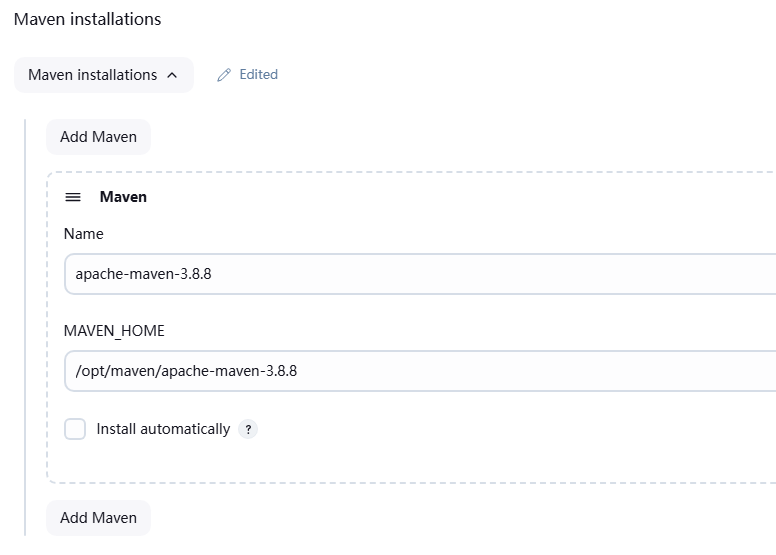This screenshot has width=776, height=555.
Task: Open the Install automatically help question mark
Action: (x=248, y=429)
